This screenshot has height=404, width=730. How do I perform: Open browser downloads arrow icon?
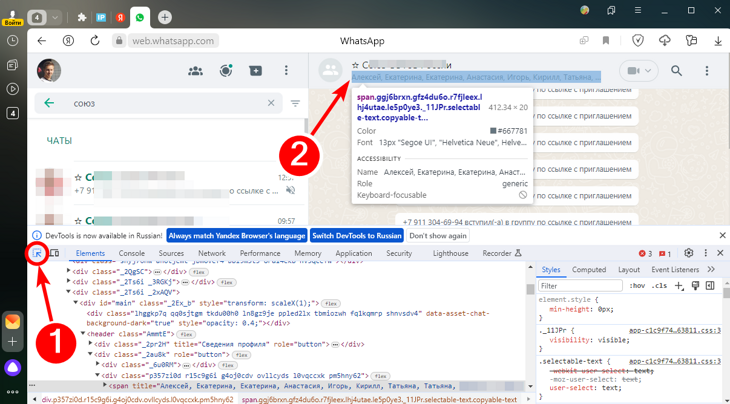(x=717, y=41)
